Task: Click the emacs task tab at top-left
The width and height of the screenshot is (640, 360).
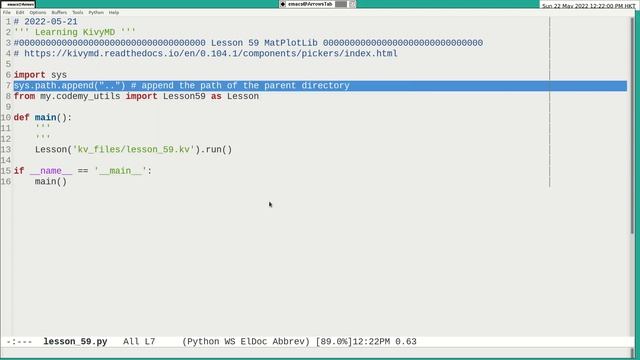Action: (18, 4)
